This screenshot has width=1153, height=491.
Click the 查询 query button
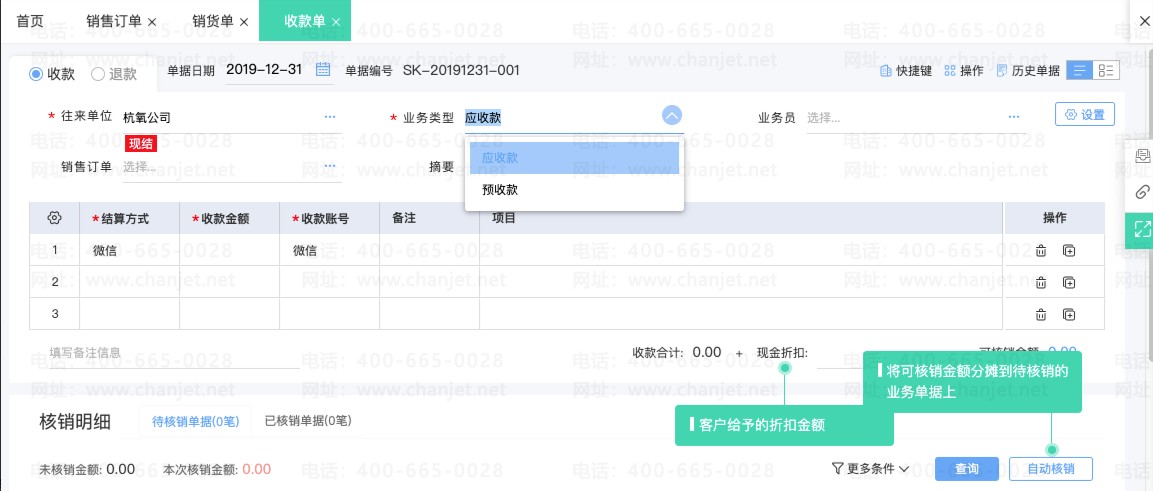[967, 469]
